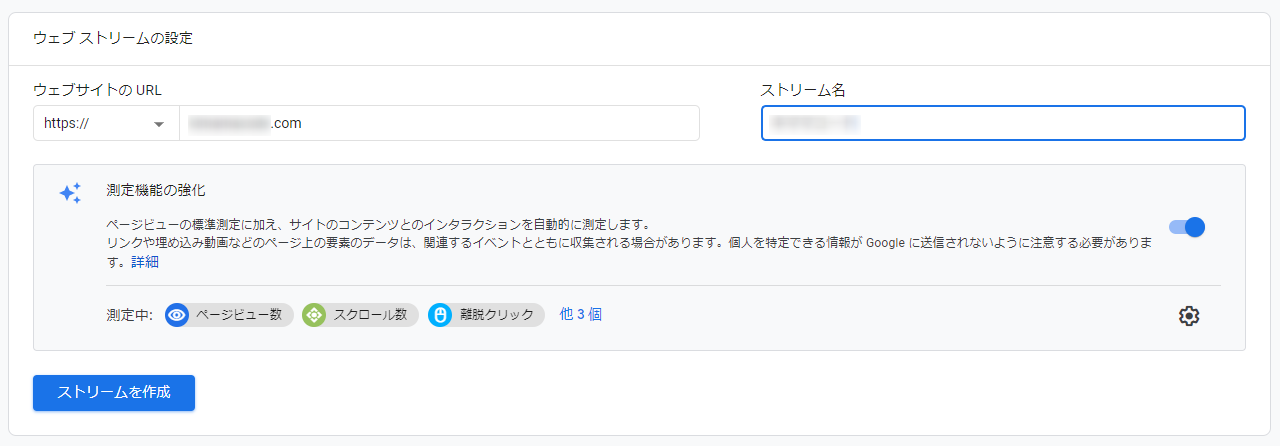Toggle the enhanced measurement switch
The image size is (1280, 446).
pos(1187,227)
